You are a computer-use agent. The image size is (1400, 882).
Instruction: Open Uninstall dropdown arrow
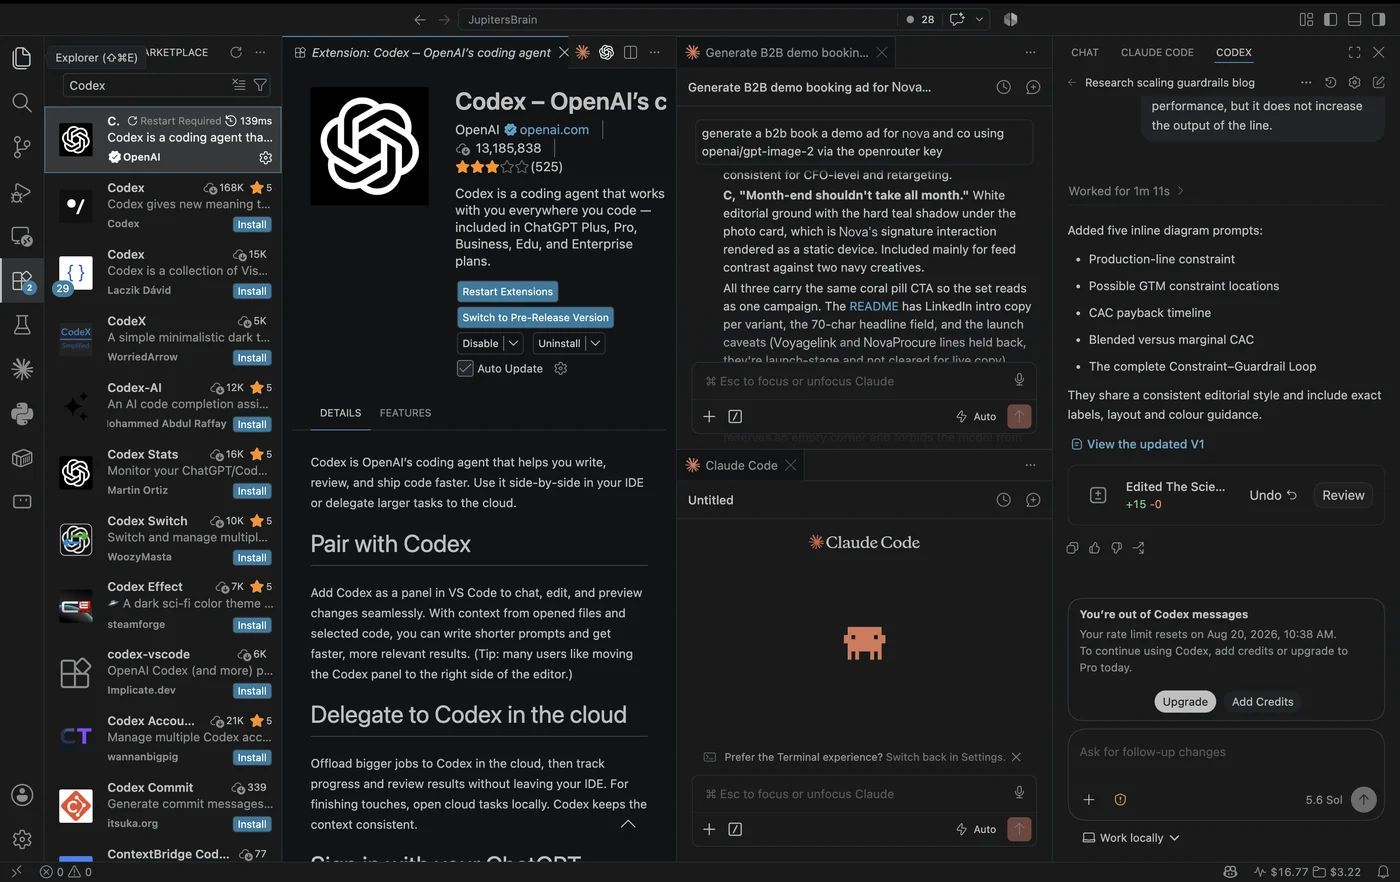pyautogui.click(x=595, y=343)
